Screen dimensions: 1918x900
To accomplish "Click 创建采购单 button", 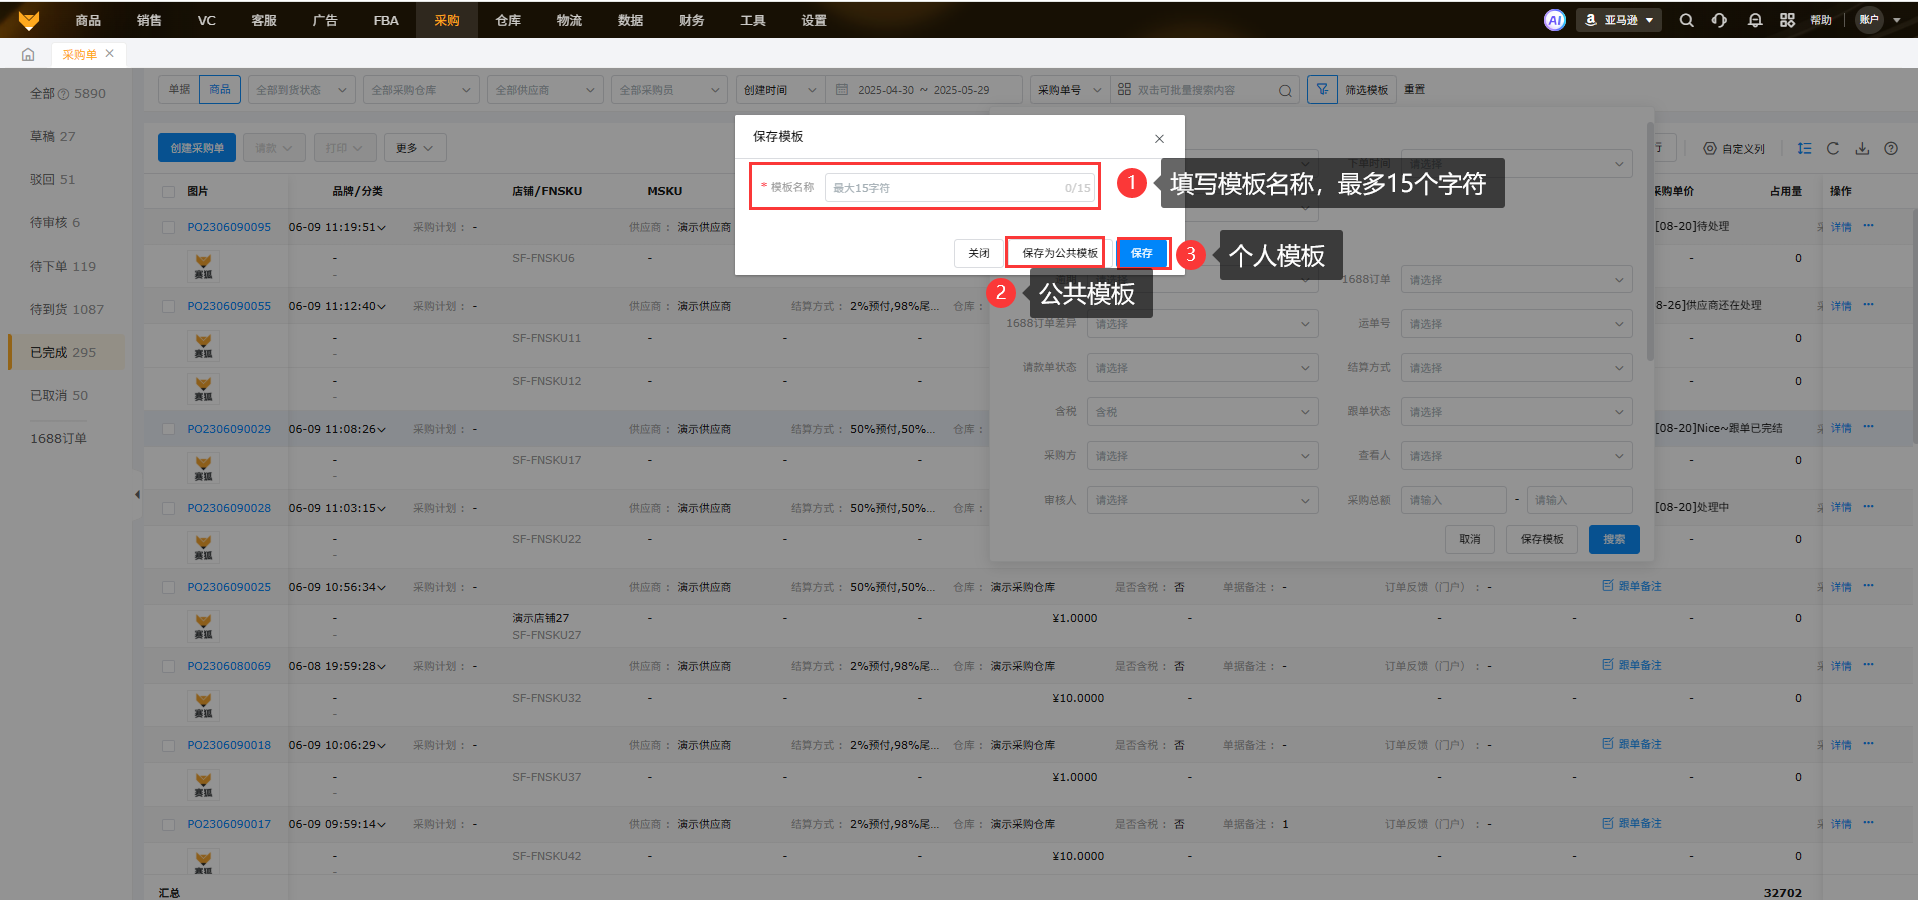I will pyautogui.click(x=197, y=148).
